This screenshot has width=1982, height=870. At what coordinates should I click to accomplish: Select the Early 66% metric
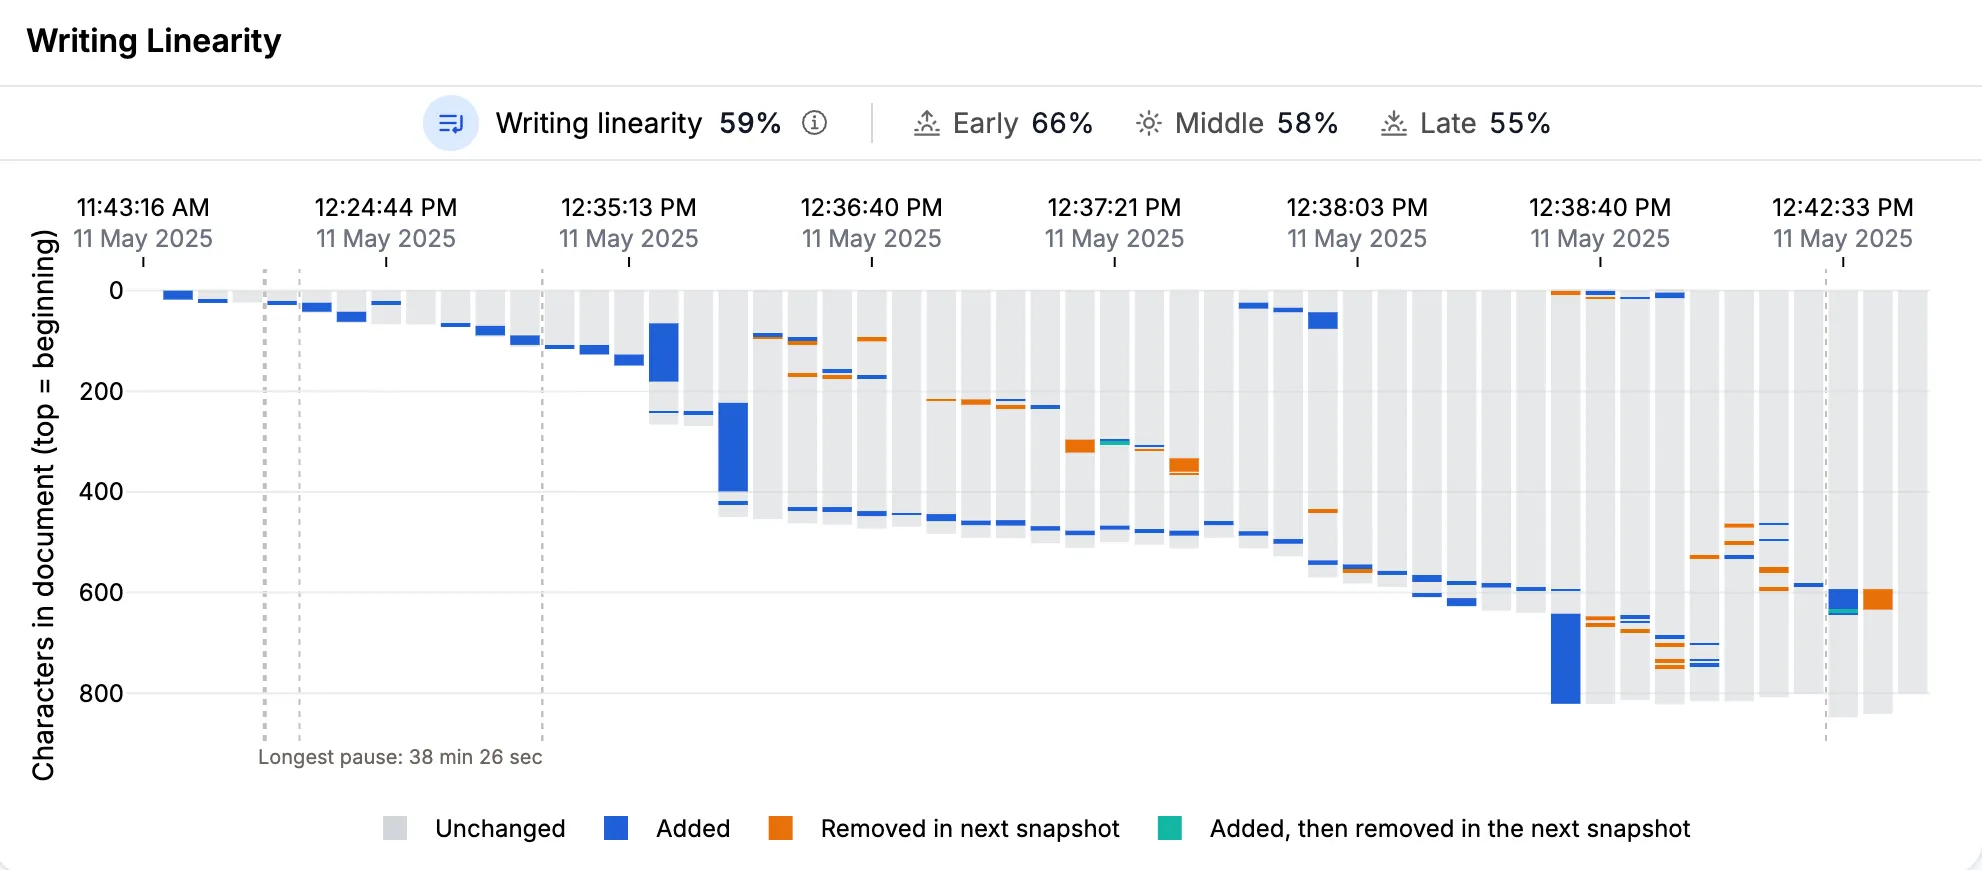[1003, 123]
